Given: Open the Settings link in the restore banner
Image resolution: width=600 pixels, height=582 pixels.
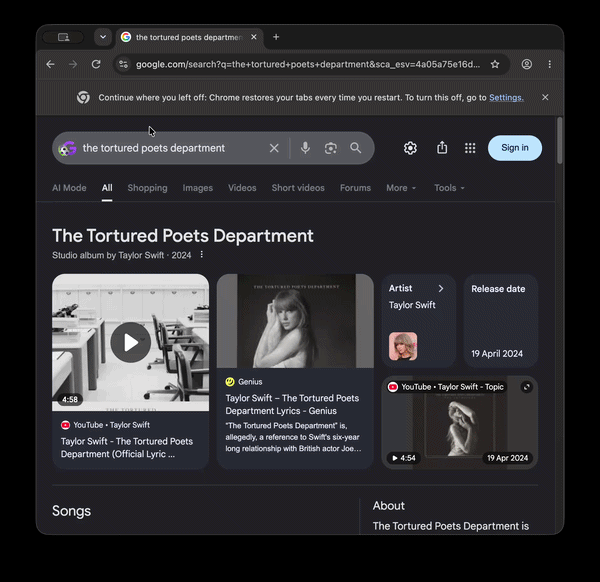Looking at the screenshot, I should pyautogui.click(x=506, y=98).
